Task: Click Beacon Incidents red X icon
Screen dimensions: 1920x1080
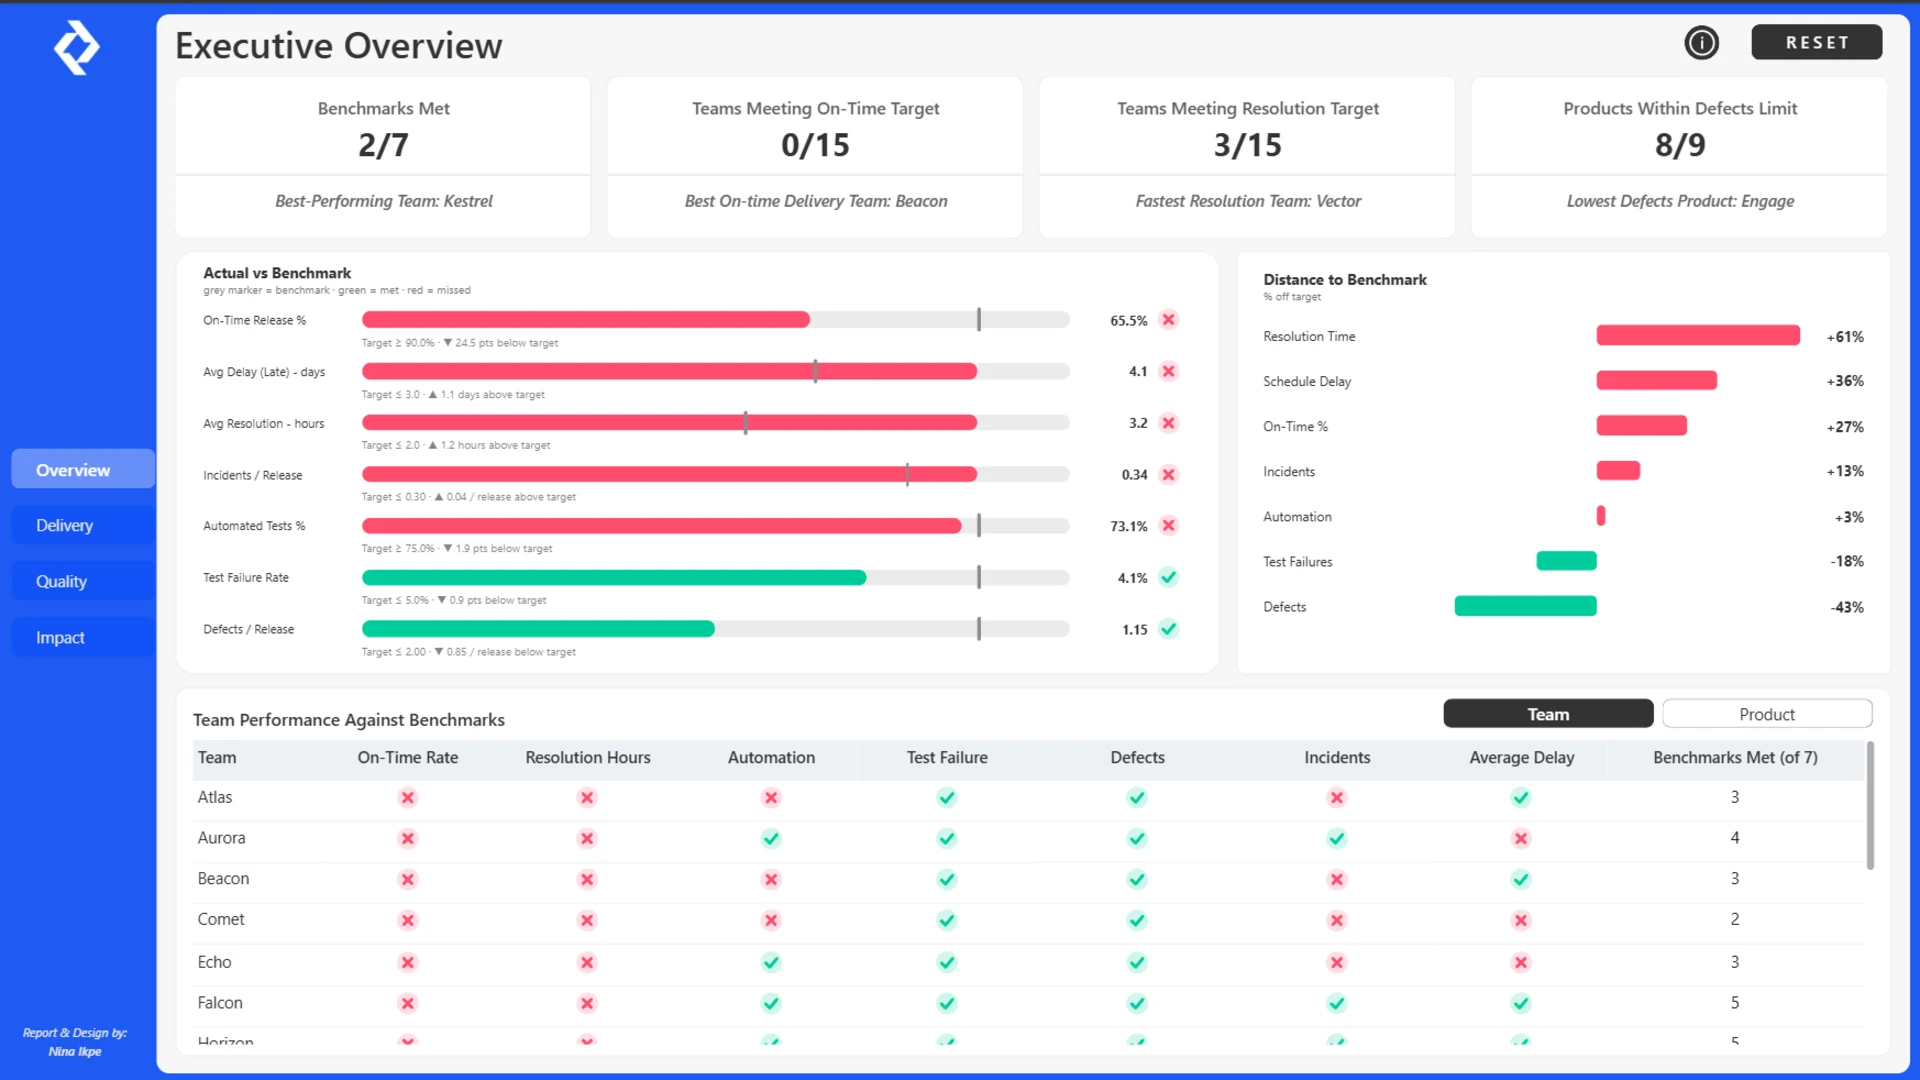Action: click(1337, 879)
